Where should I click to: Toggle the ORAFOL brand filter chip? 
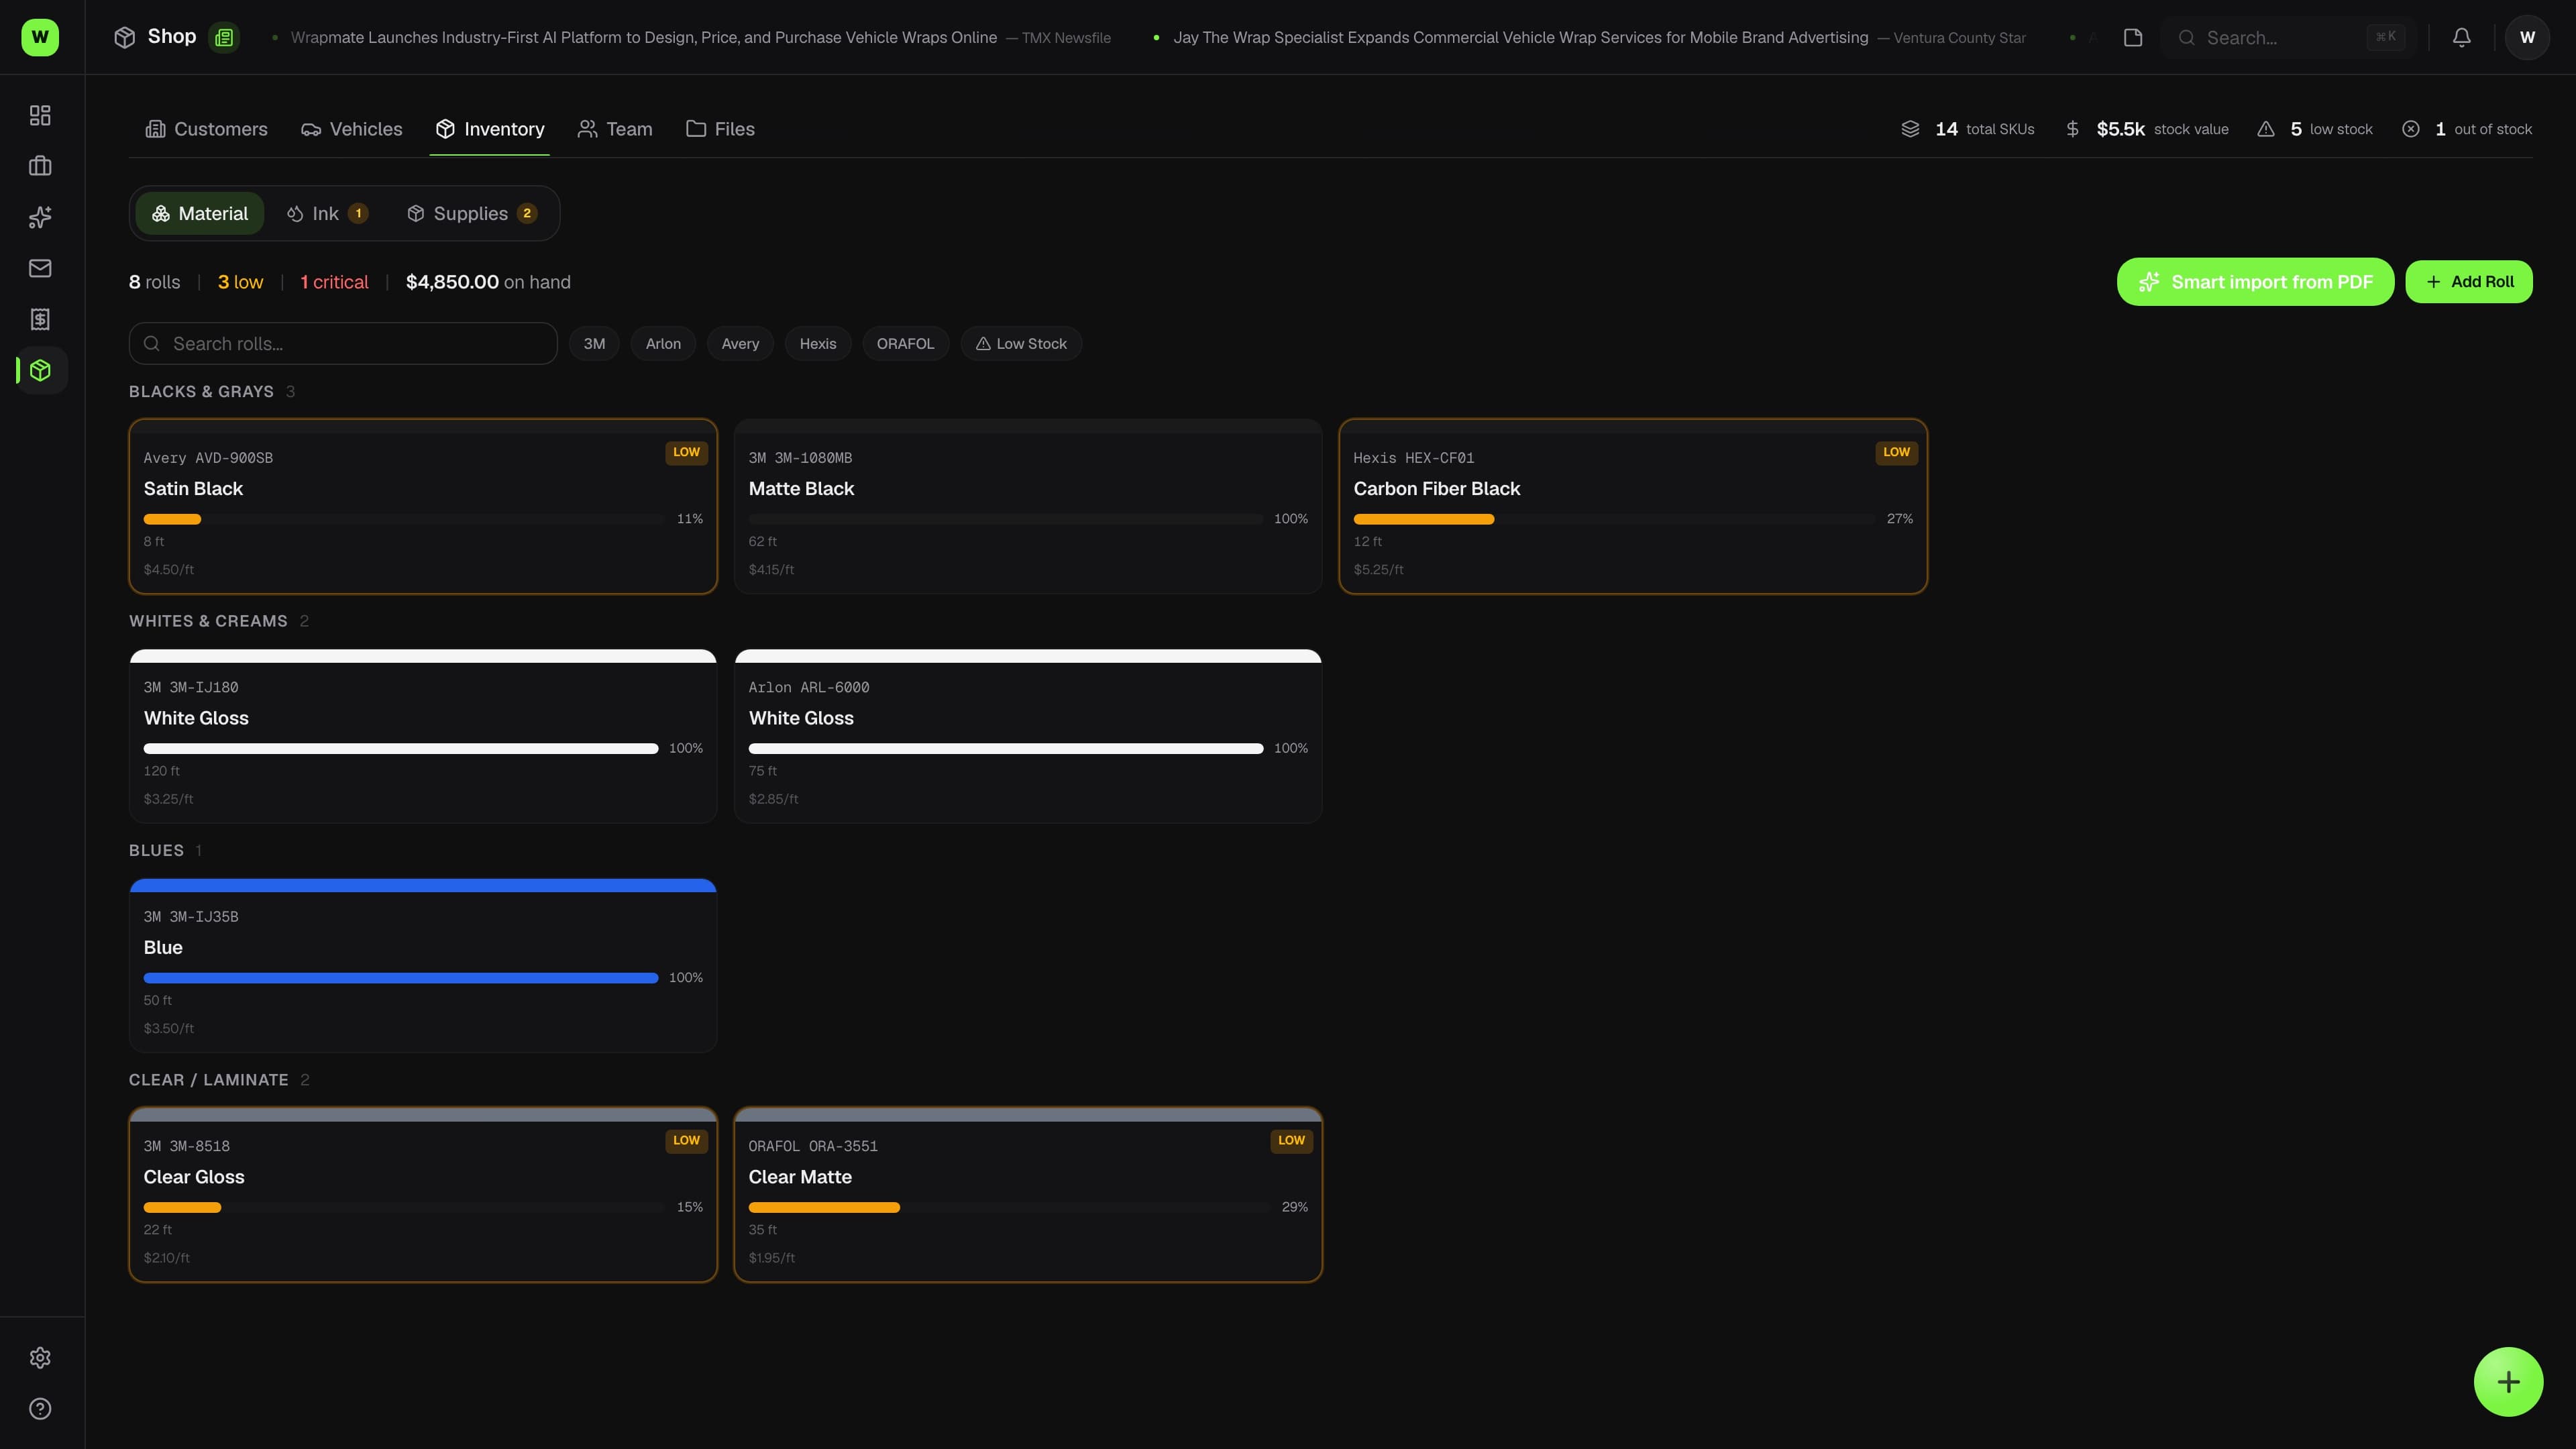(905, 343)
